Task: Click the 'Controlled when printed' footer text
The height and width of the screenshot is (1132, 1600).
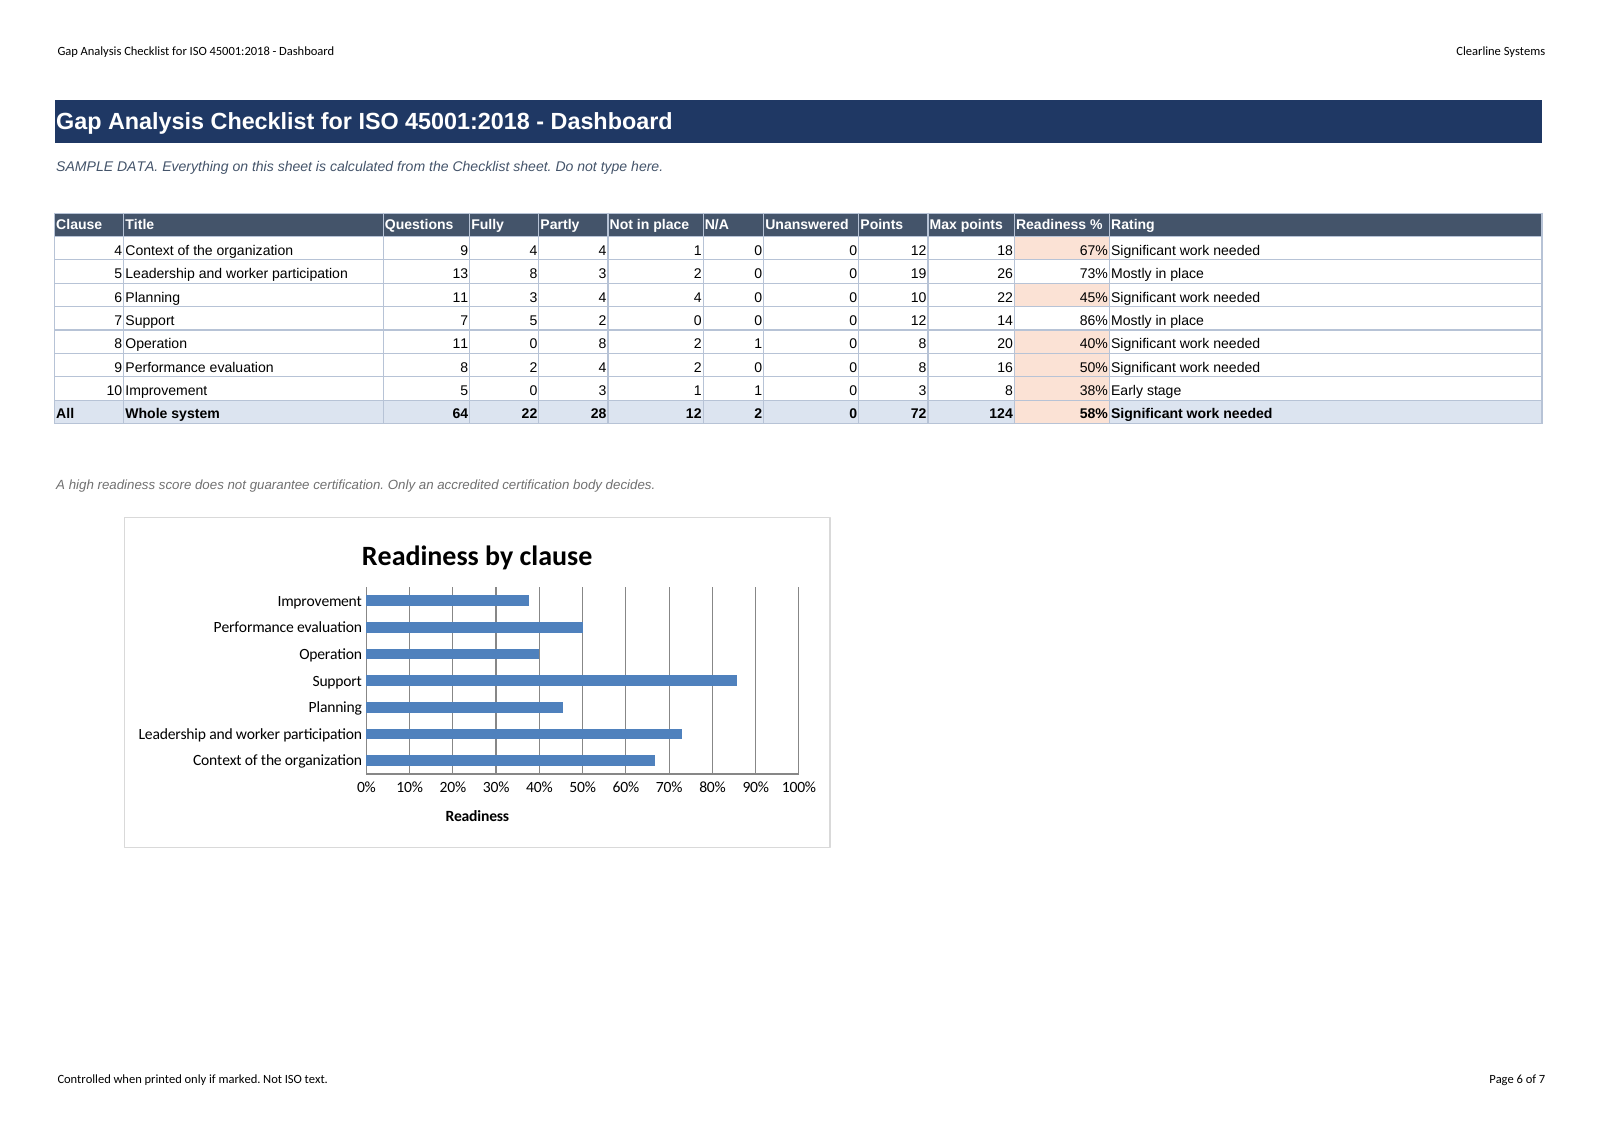Action: 192,1079
